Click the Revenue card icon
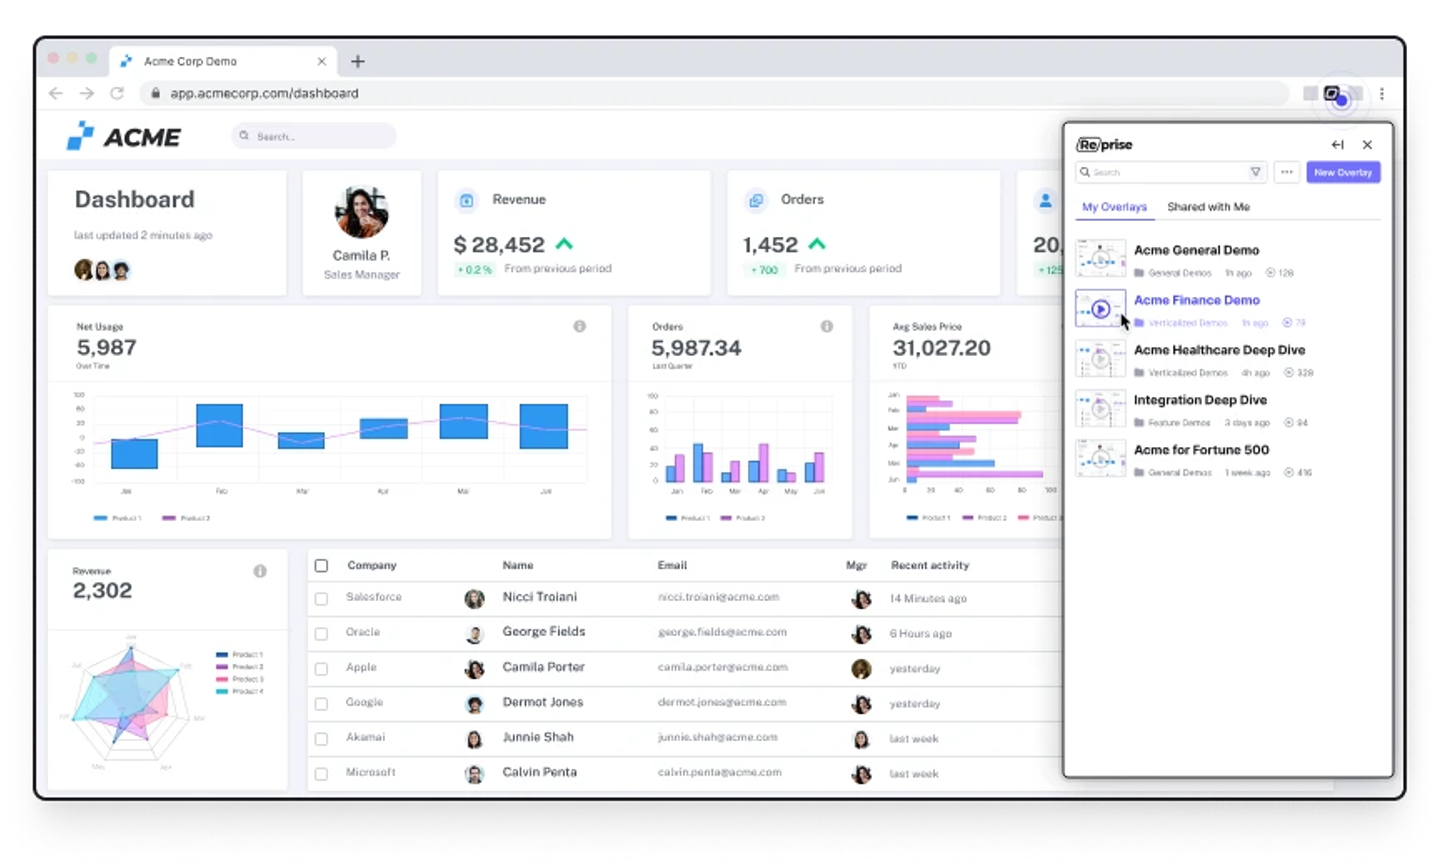The width and height of the screenshot is (1440, 867). [x=466, y=201]
